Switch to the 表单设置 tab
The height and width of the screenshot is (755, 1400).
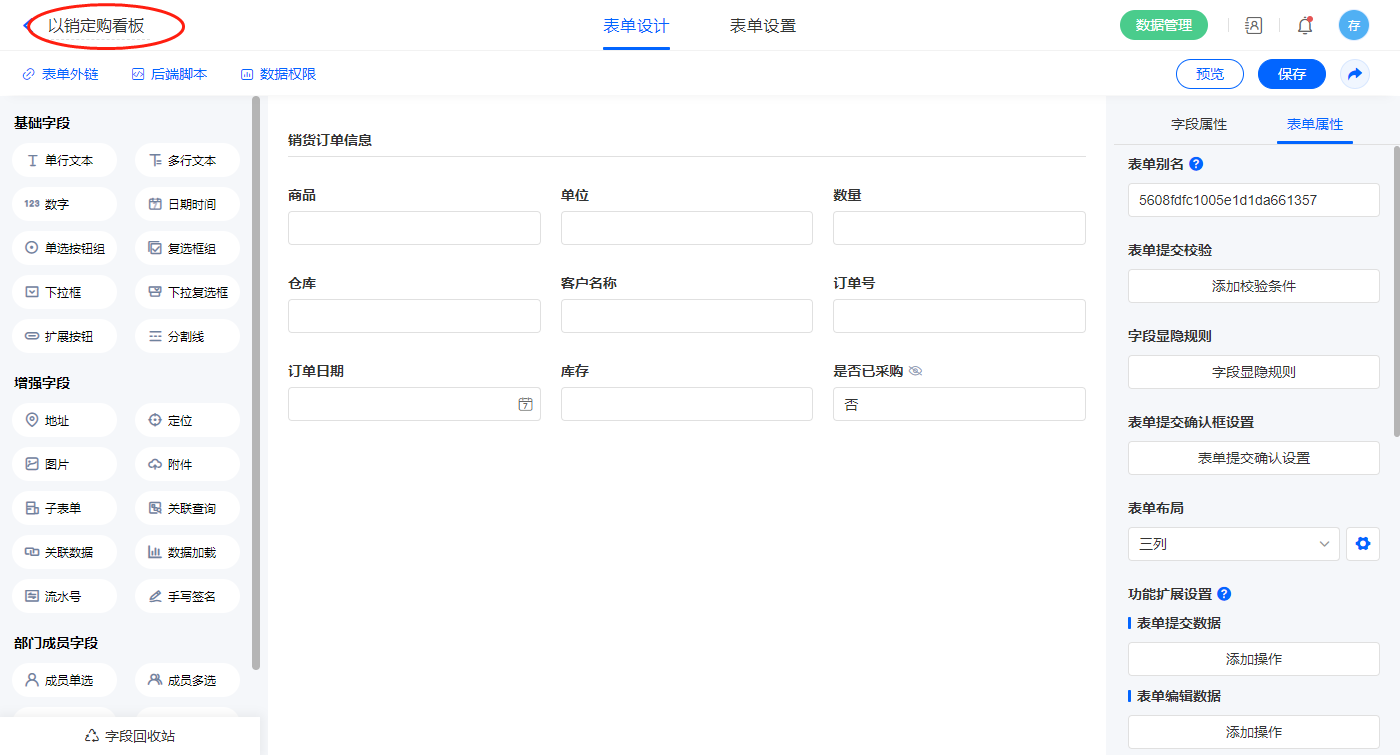(x=763, y=26)
